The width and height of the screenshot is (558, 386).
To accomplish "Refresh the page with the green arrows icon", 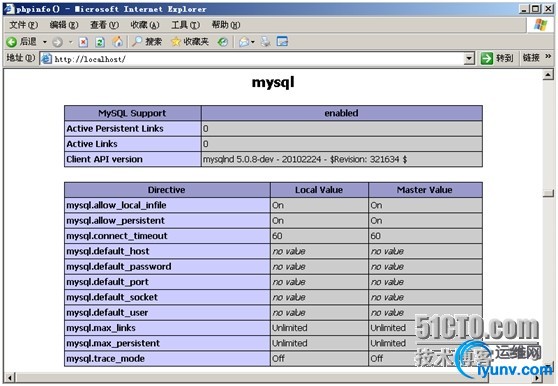I will pos(100,42).
